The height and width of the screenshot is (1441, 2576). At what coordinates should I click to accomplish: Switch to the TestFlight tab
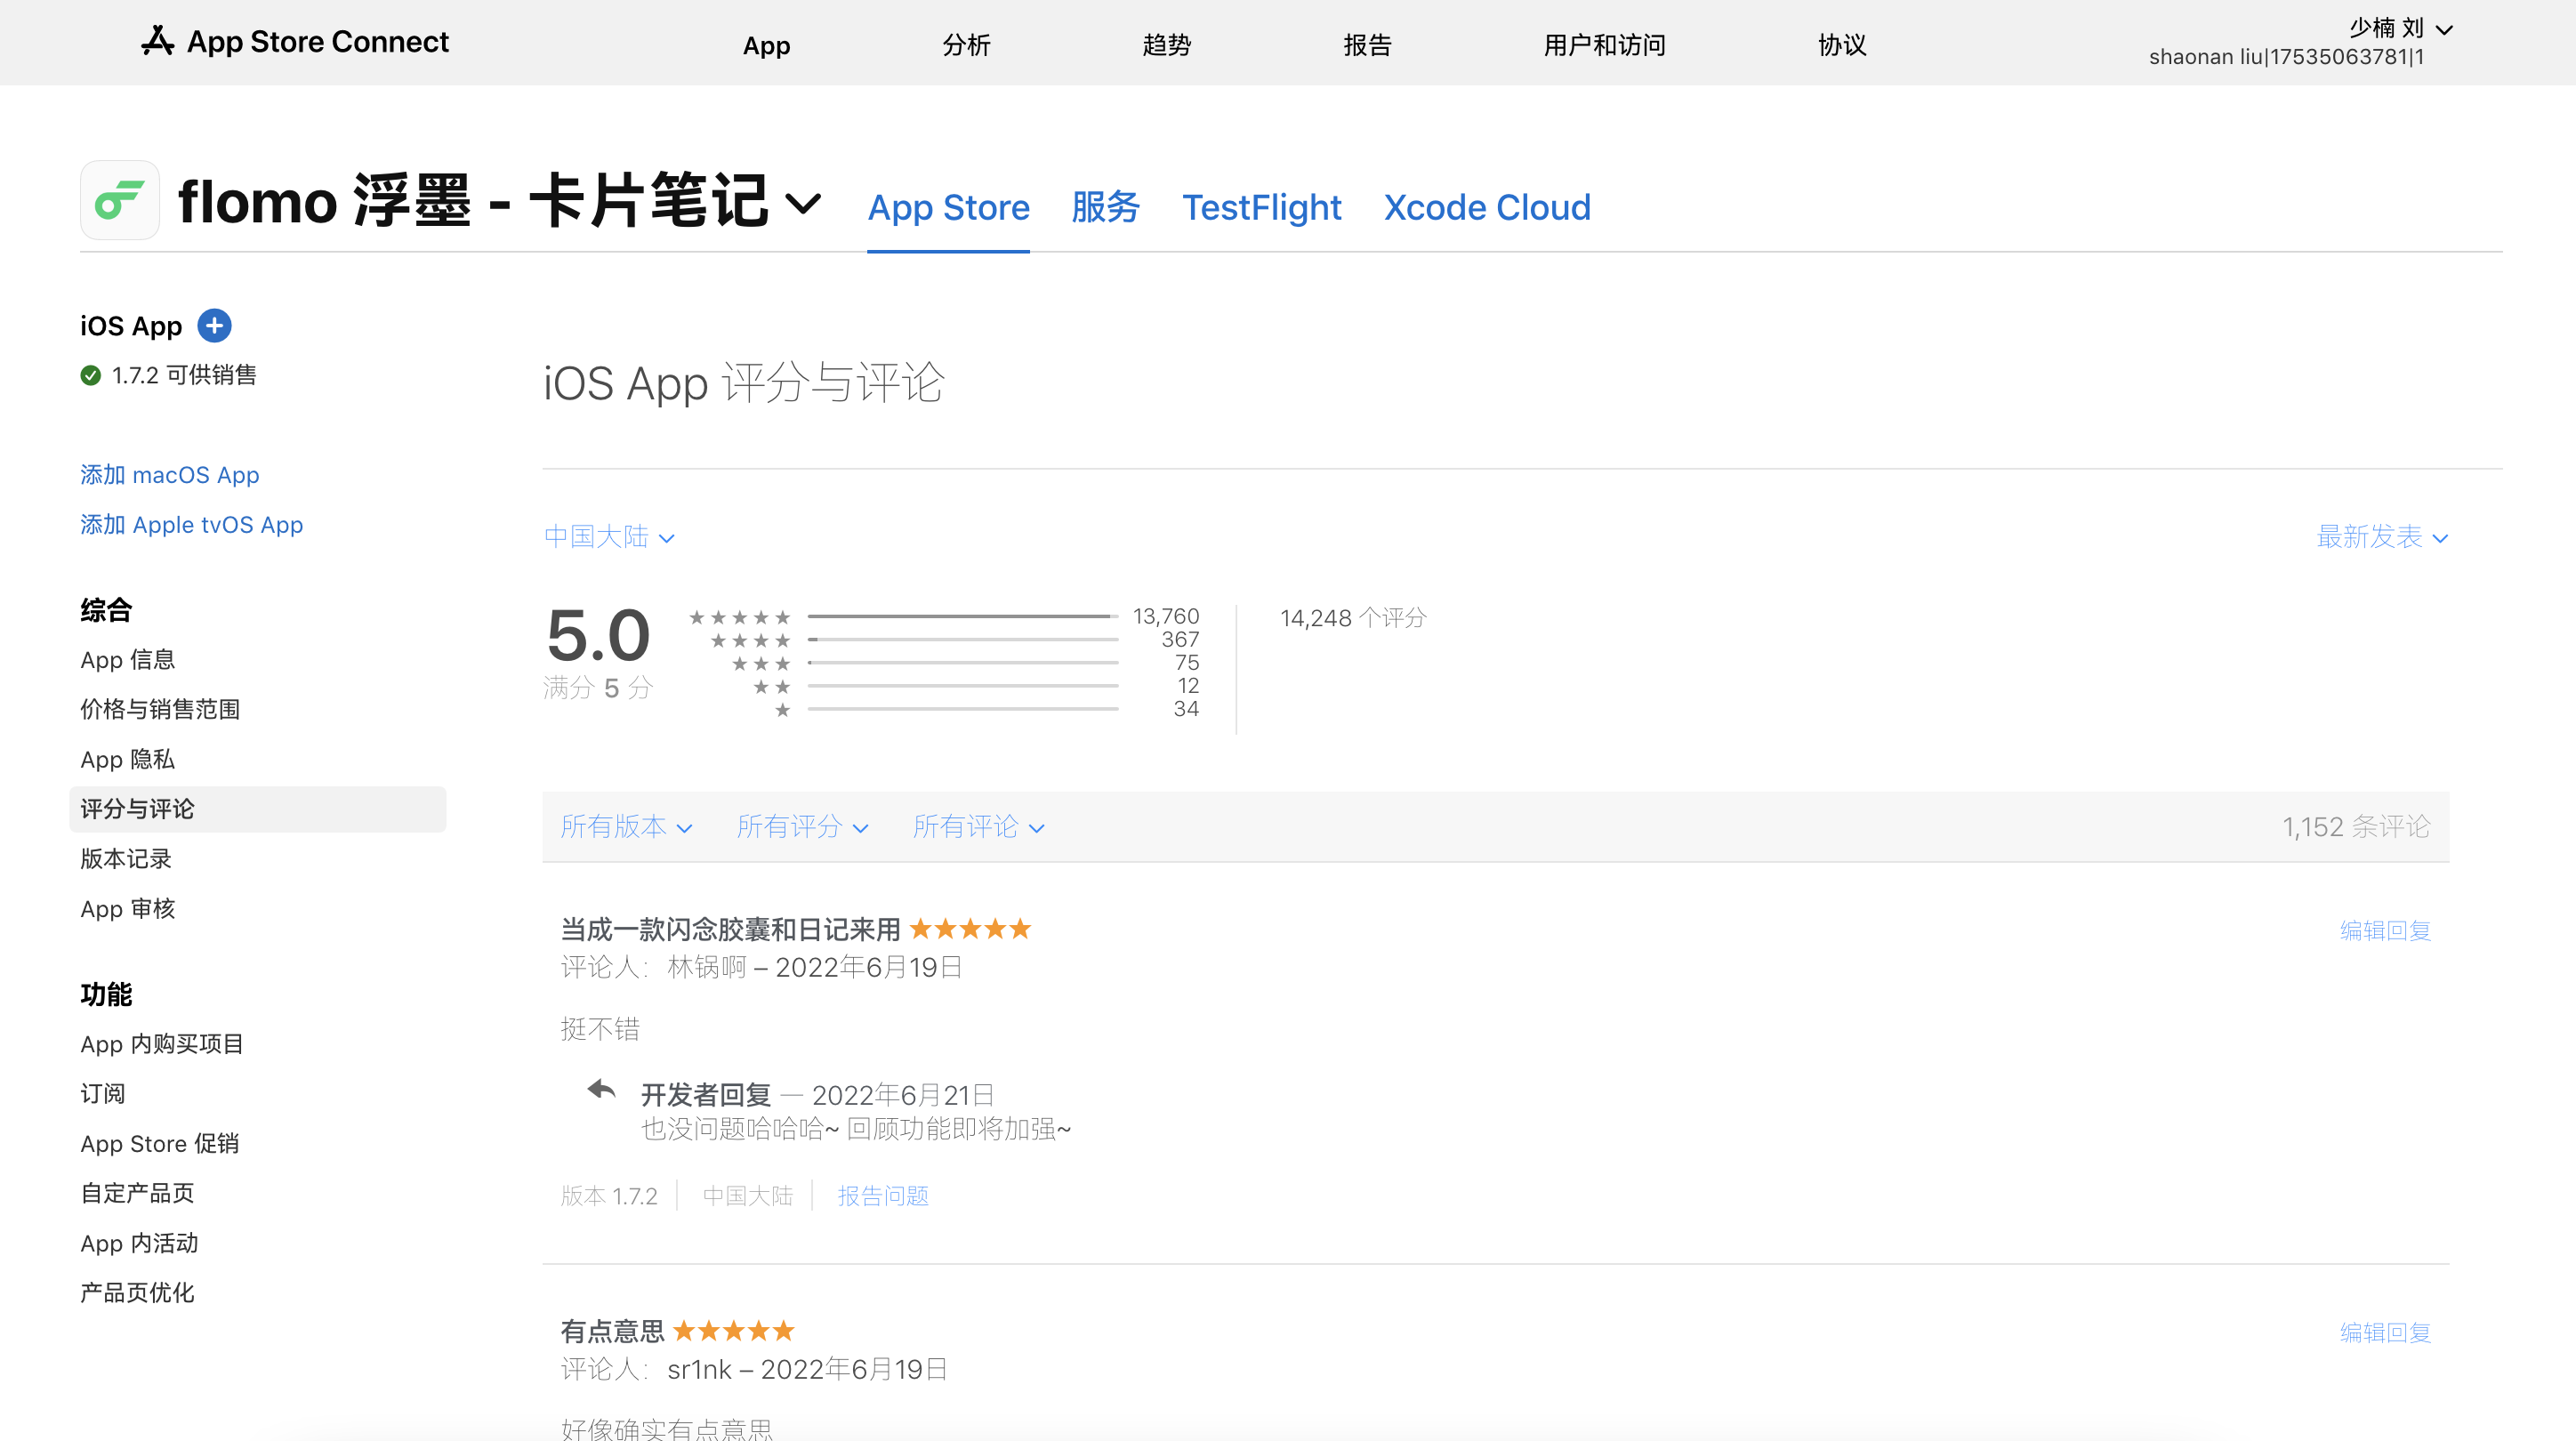click(1261, 207)
